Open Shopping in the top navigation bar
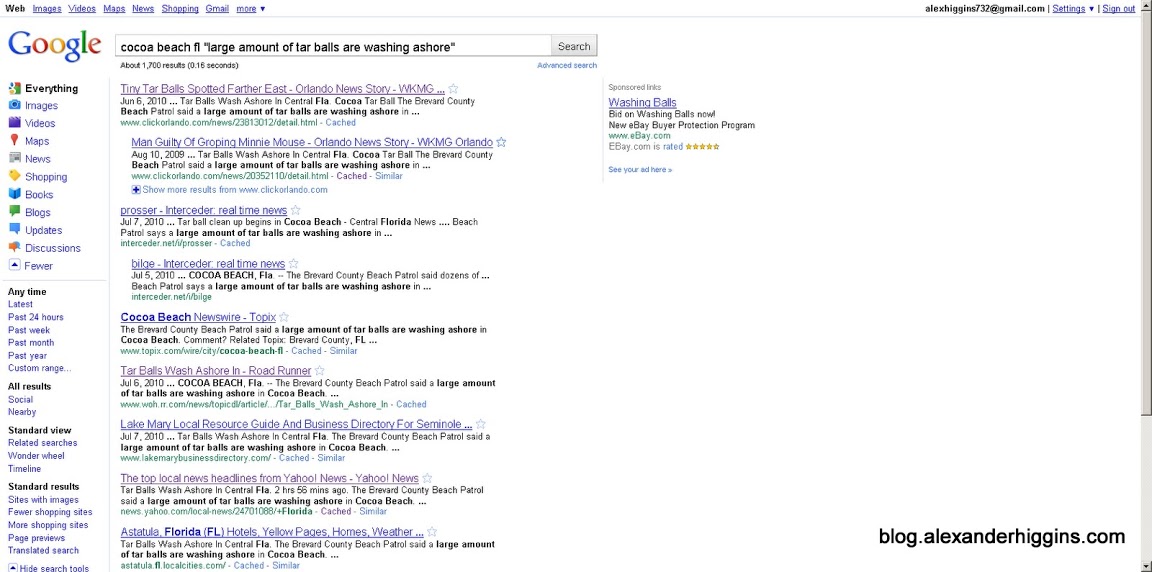 pyautogui.click(x=180, y=9)
